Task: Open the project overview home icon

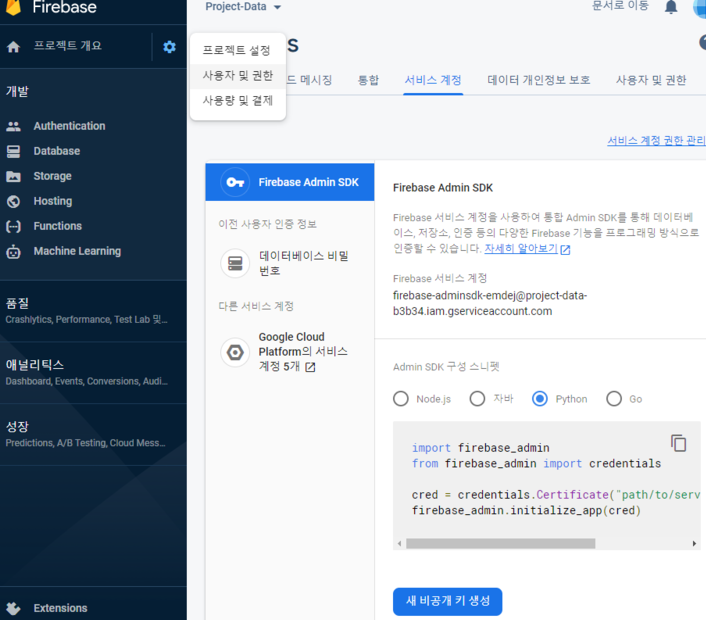Action: [x=14, y=46]
